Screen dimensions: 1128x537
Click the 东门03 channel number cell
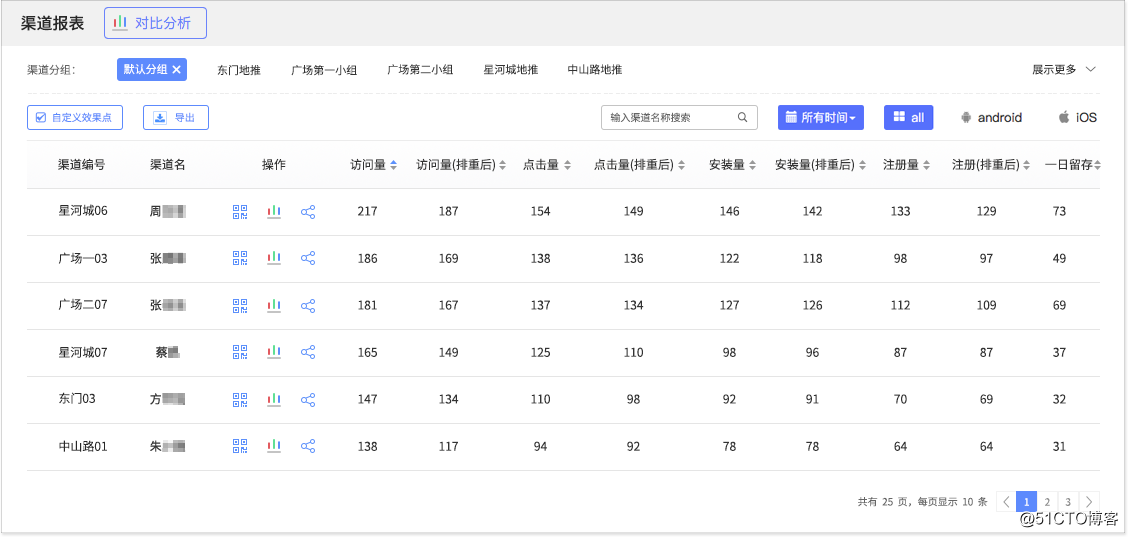click(77, 400)
